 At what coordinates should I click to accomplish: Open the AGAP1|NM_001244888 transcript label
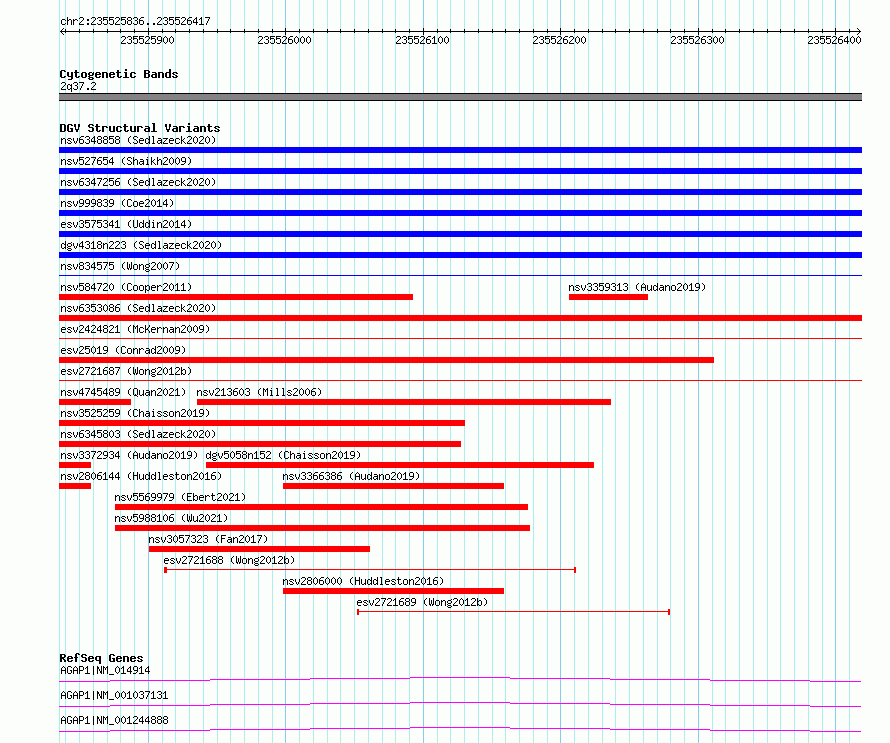[x=114, y=720]
